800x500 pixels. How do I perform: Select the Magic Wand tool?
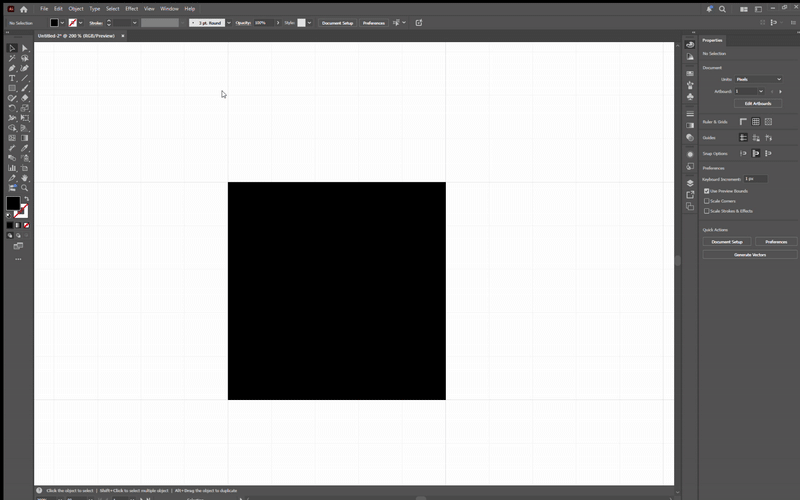[x=12, y=58]
